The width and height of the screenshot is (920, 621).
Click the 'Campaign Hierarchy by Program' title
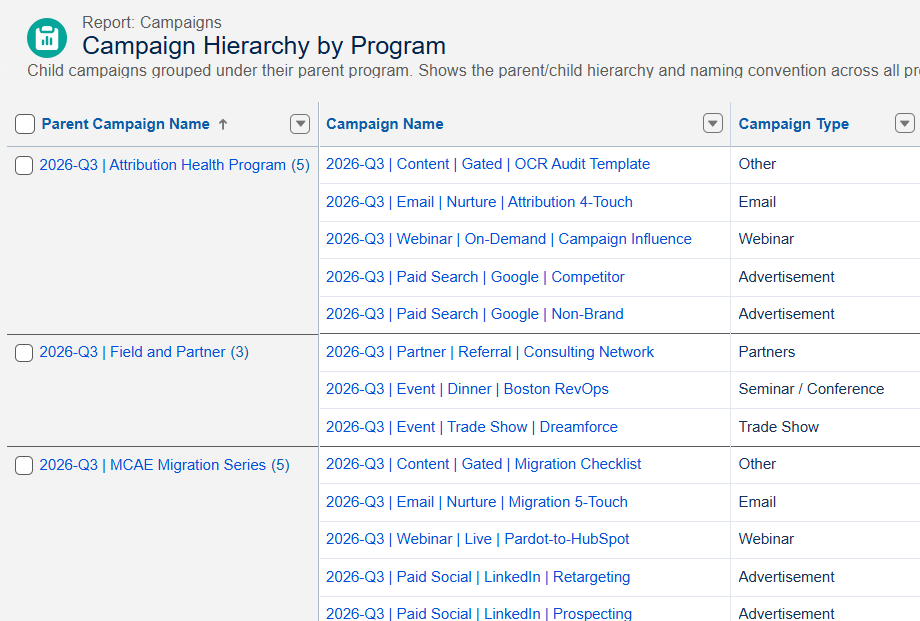[264, 46]
